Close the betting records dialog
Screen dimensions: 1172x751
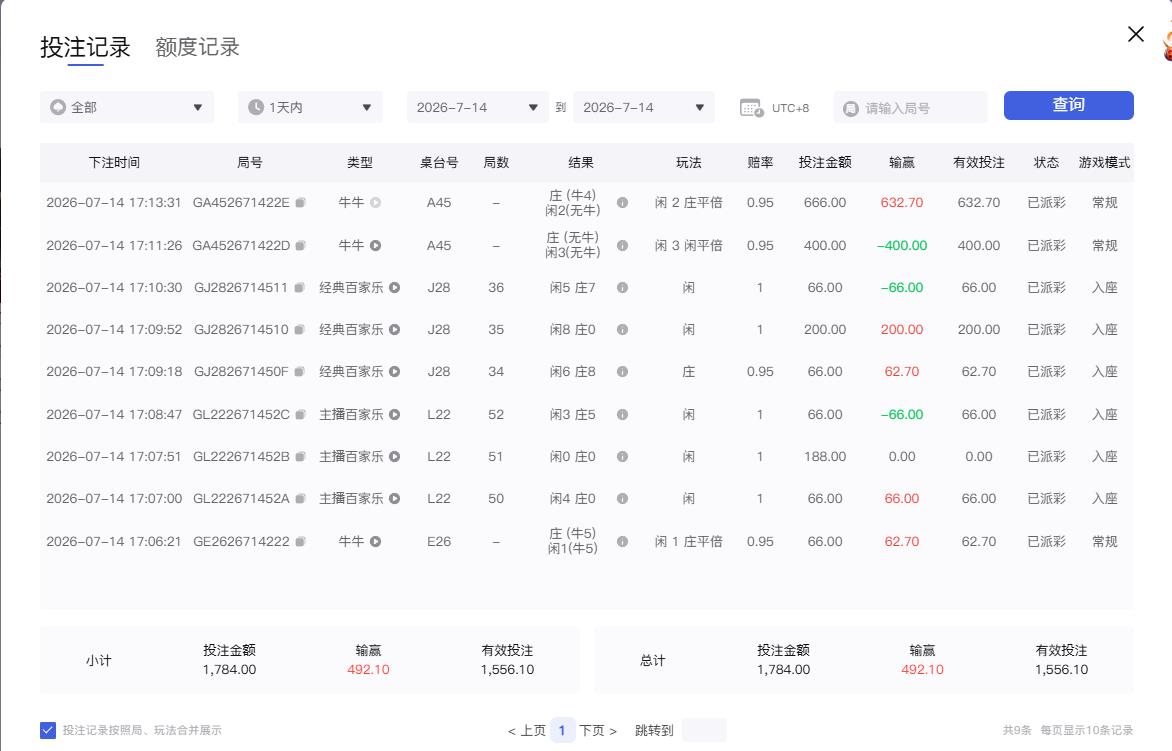point(1135,34)
